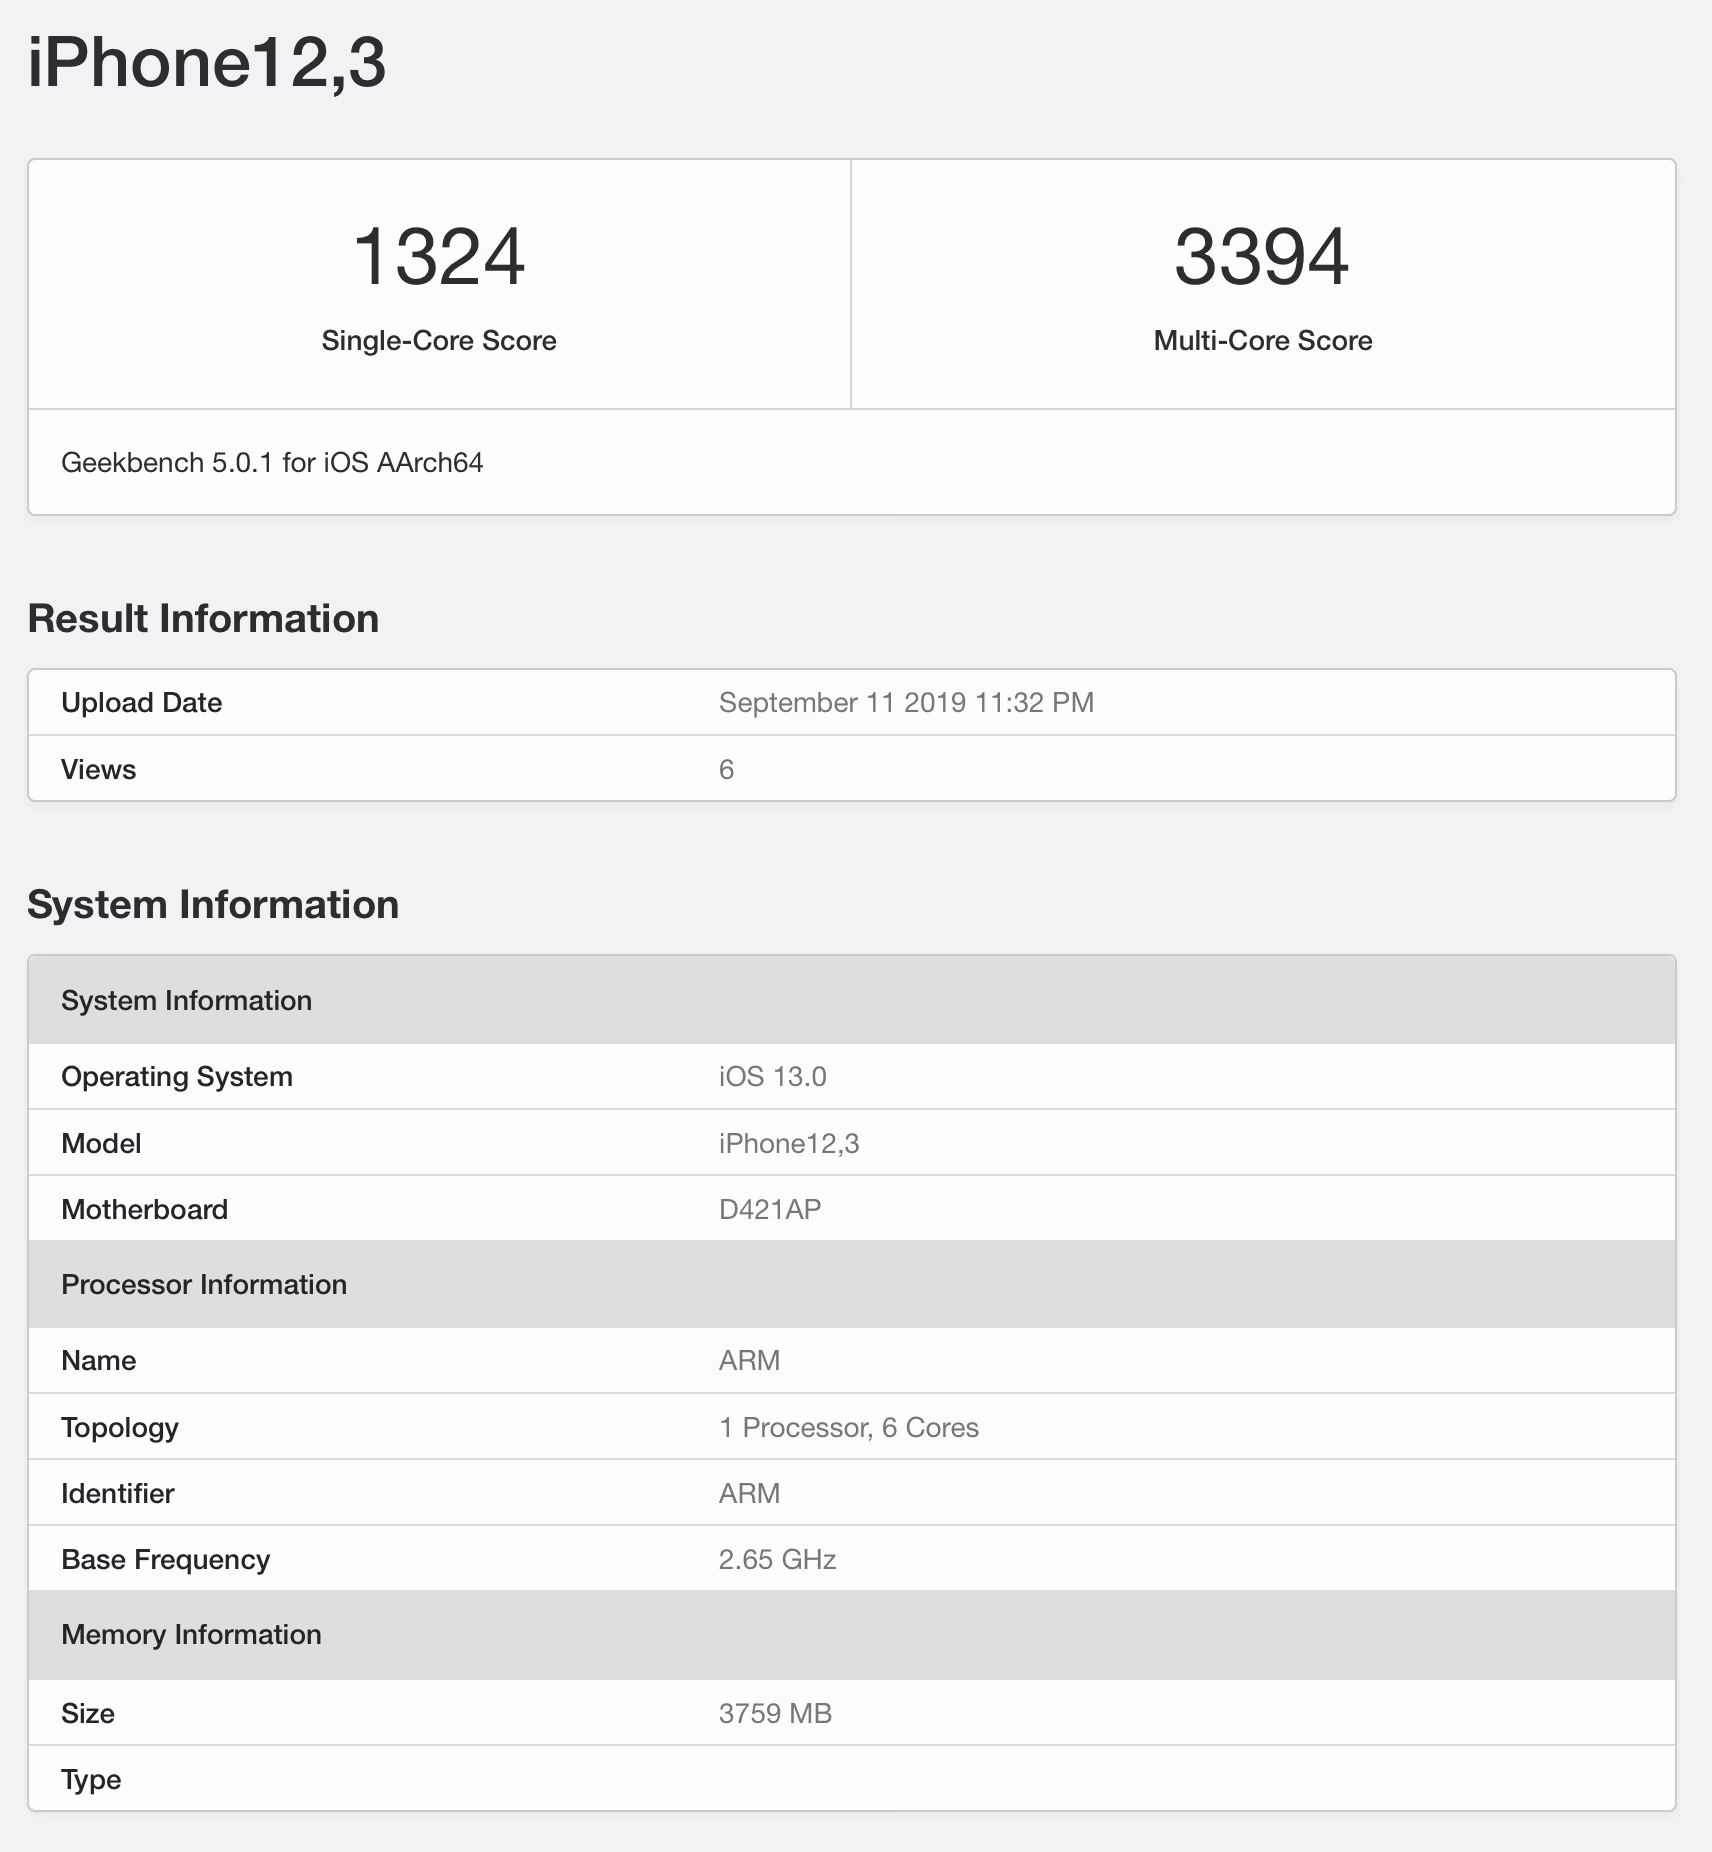
Task: Click the memory Size value 3759 MB
Action: coord(774,1713)
